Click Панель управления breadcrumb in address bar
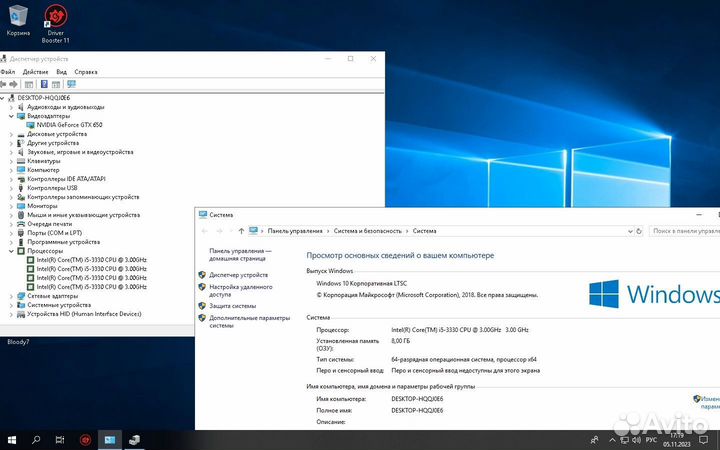 click(x=295, y=231)
